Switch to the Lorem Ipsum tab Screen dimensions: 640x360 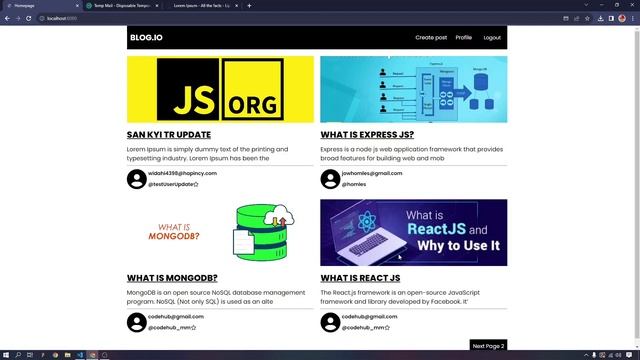pyautogui.click(x=202, y=6)
